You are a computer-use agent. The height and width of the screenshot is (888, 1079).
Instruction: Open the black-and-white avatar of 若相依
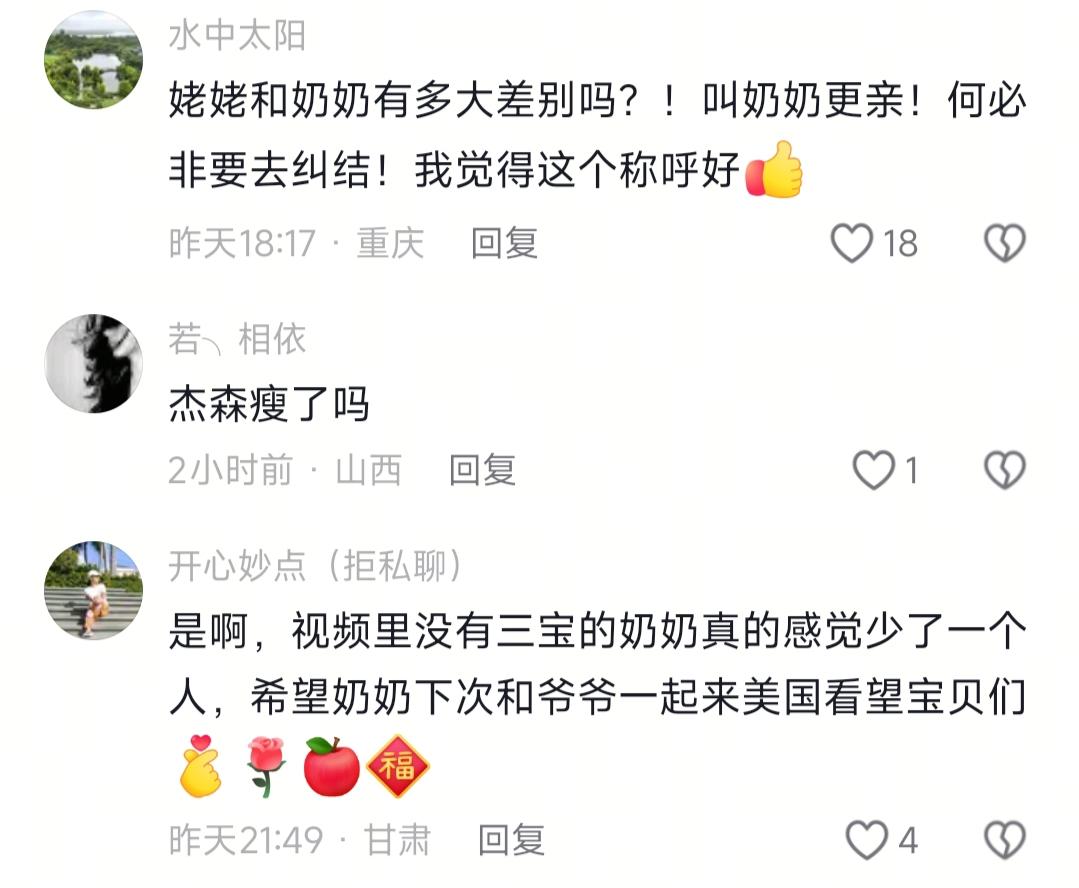(94, 363)
